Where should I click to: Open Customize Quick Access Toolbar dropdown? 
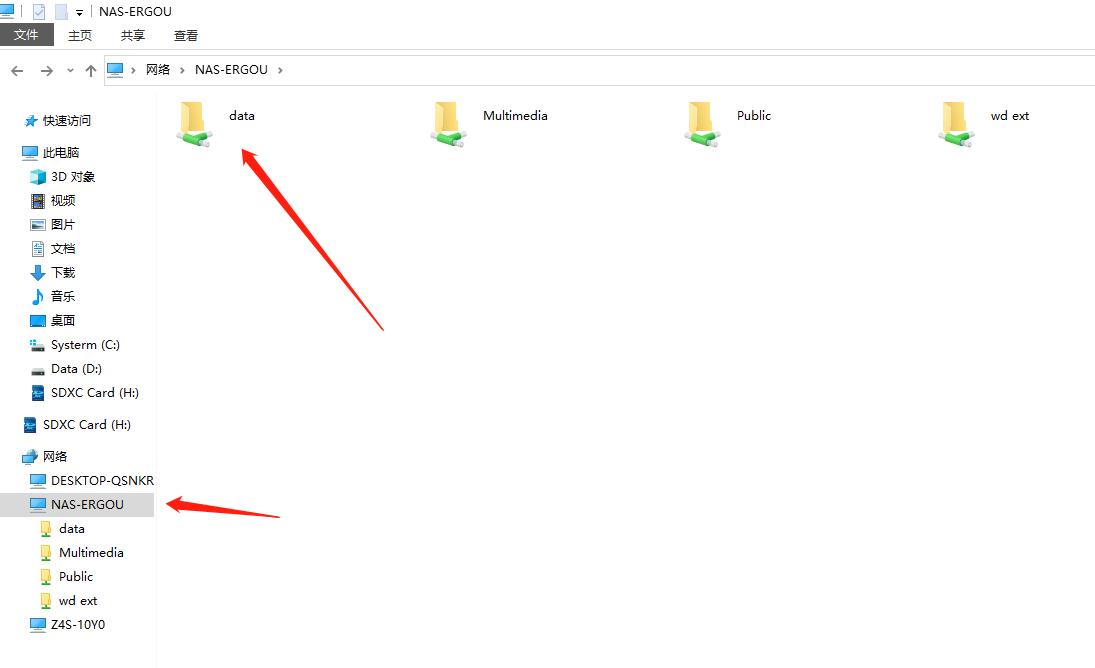(x=79, y=13)
